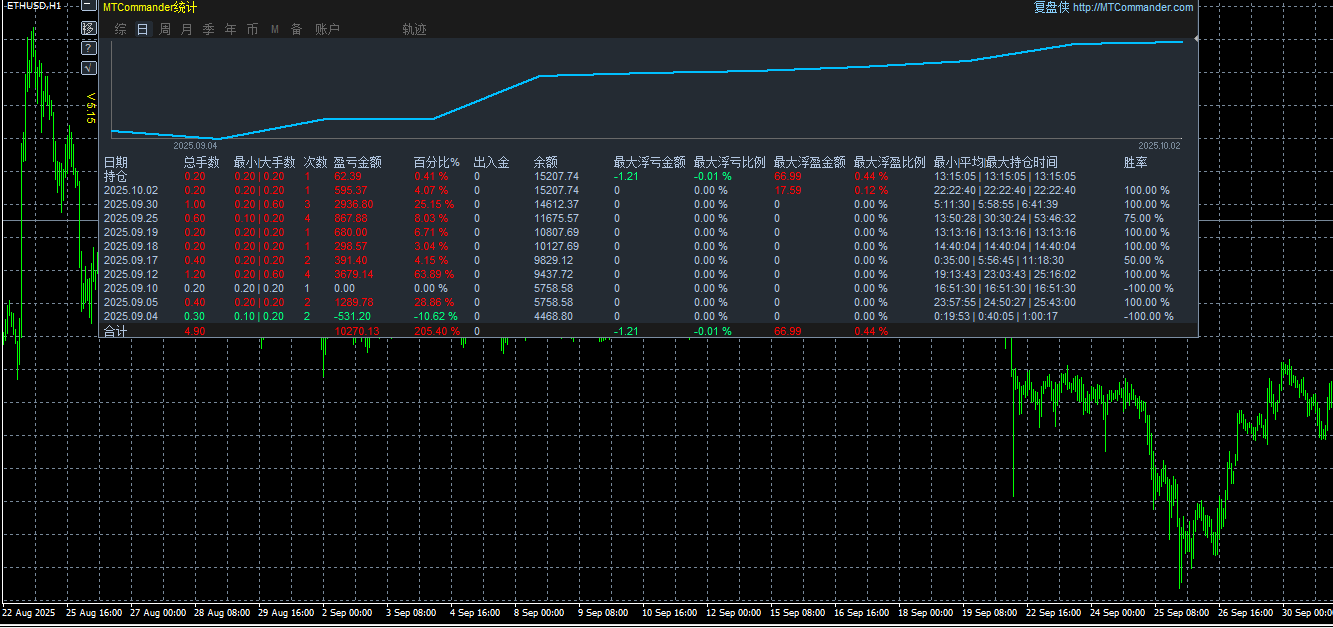Click the M tab
The image size is (1333, 628).
point(275,30)
